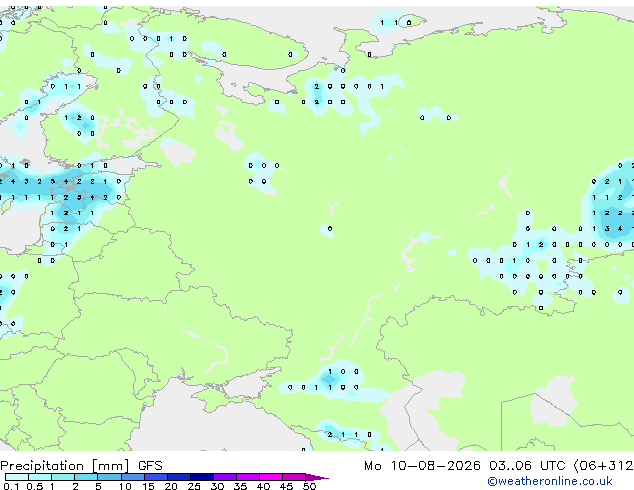The image size is (634, 490).
Task: Click legend swatch for 15–20 mm
Action: pyautogui.click(x=155, y=477)
